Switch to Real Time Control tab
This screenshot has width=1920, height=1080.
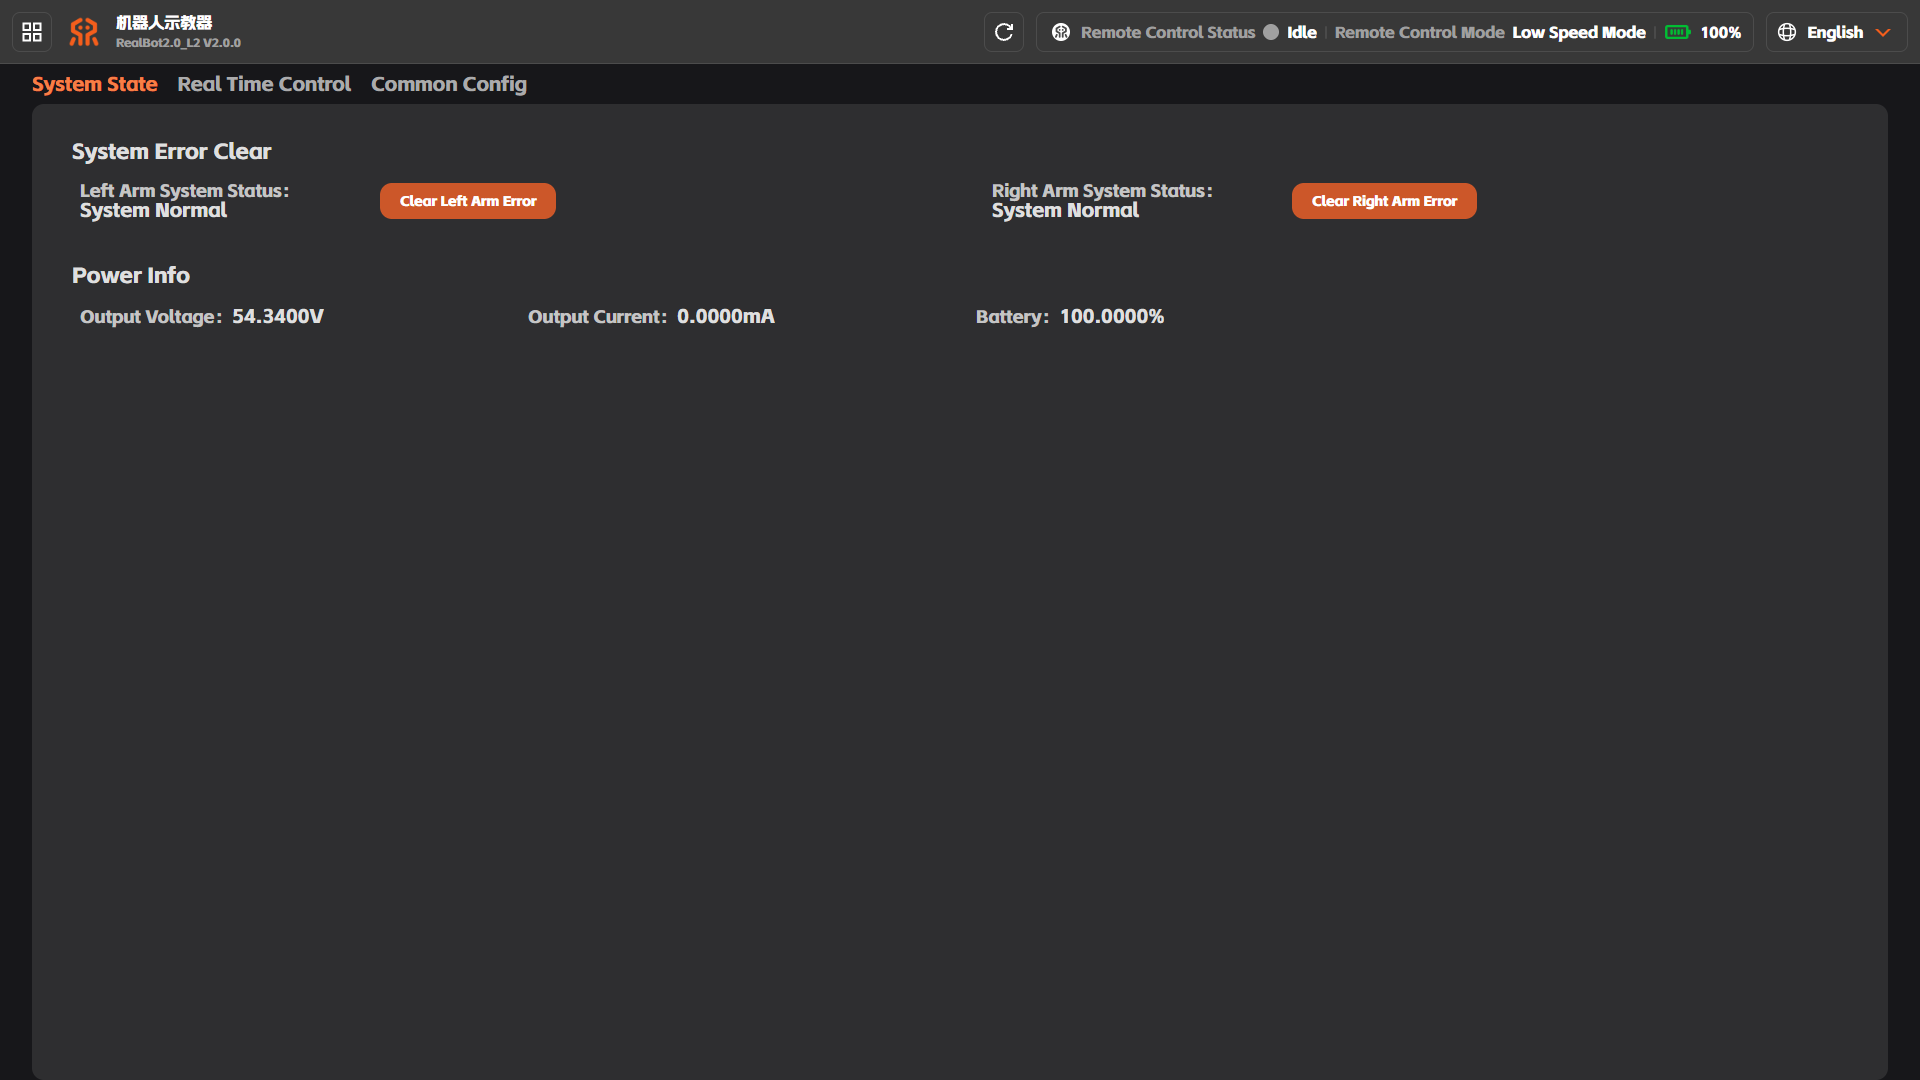(x=264, y=84)
